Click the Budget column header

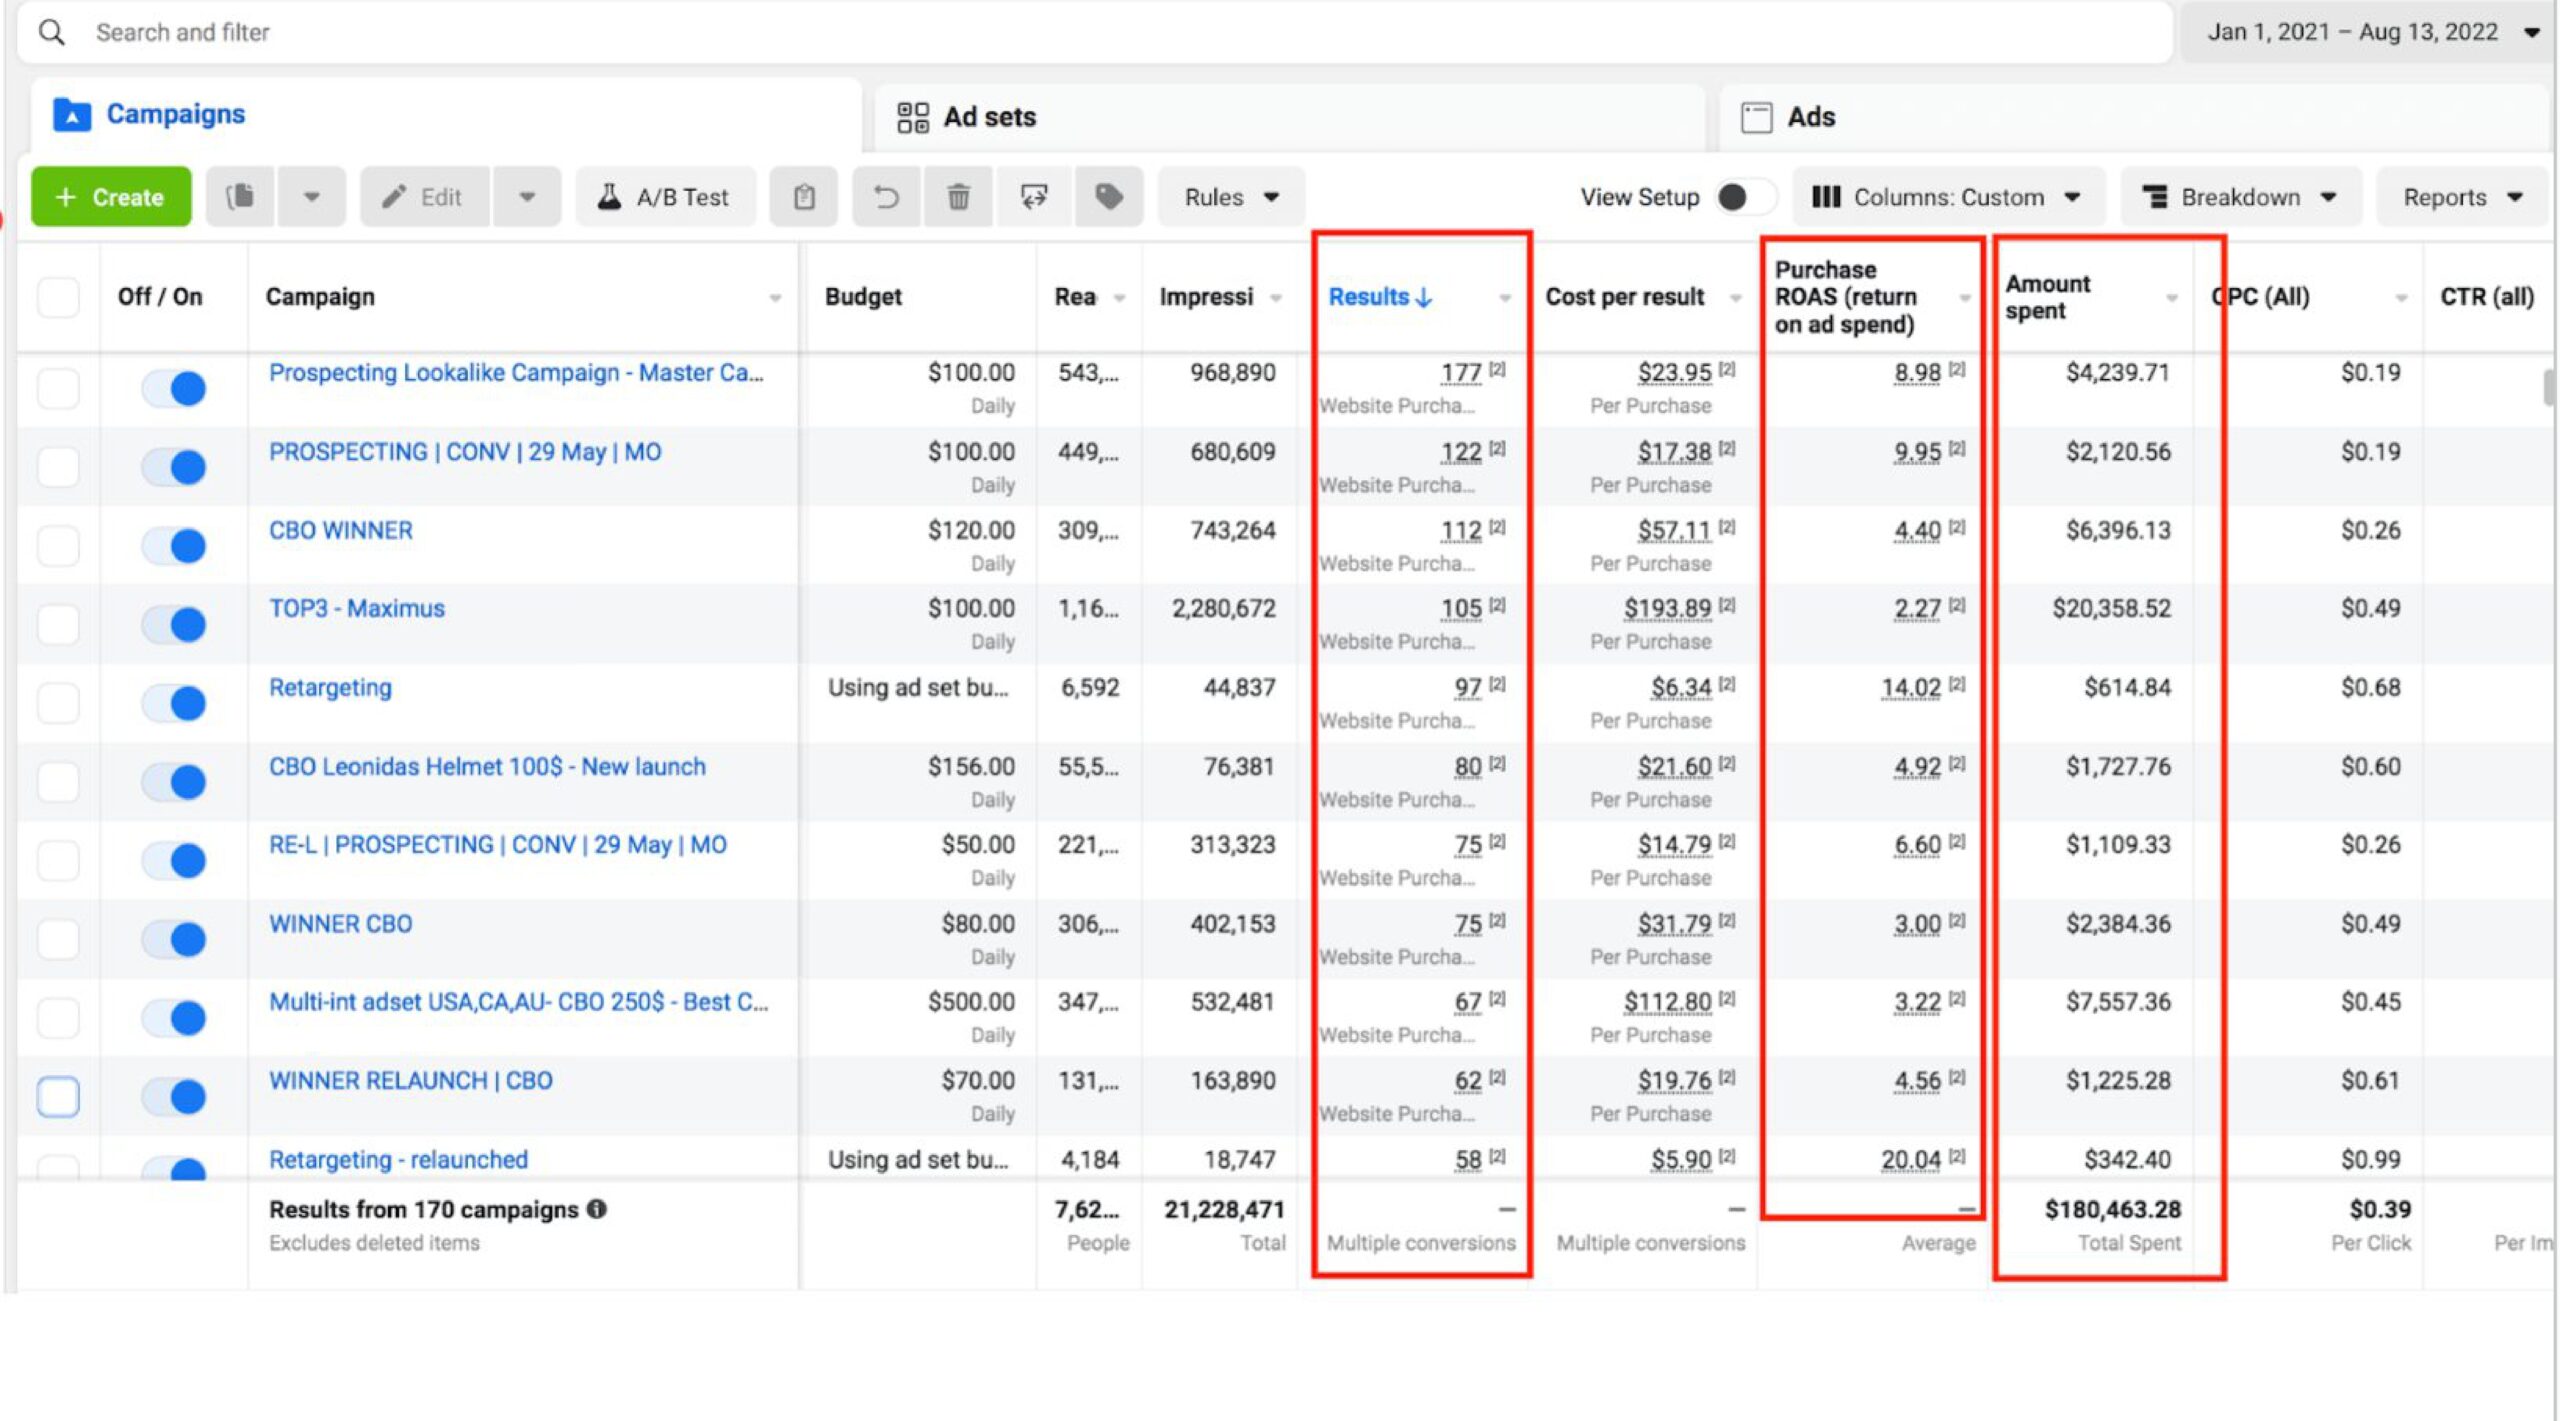863,297
